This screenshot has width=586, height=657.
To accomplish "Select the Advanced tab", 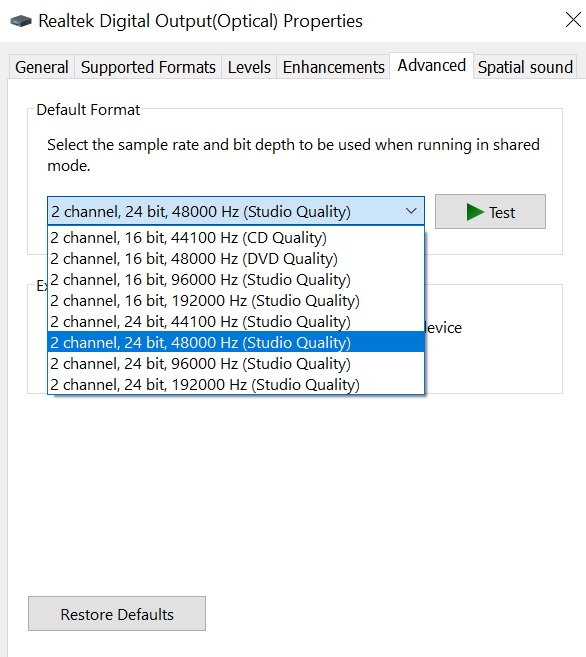I will pyautogui.click(x=431, y=65).
